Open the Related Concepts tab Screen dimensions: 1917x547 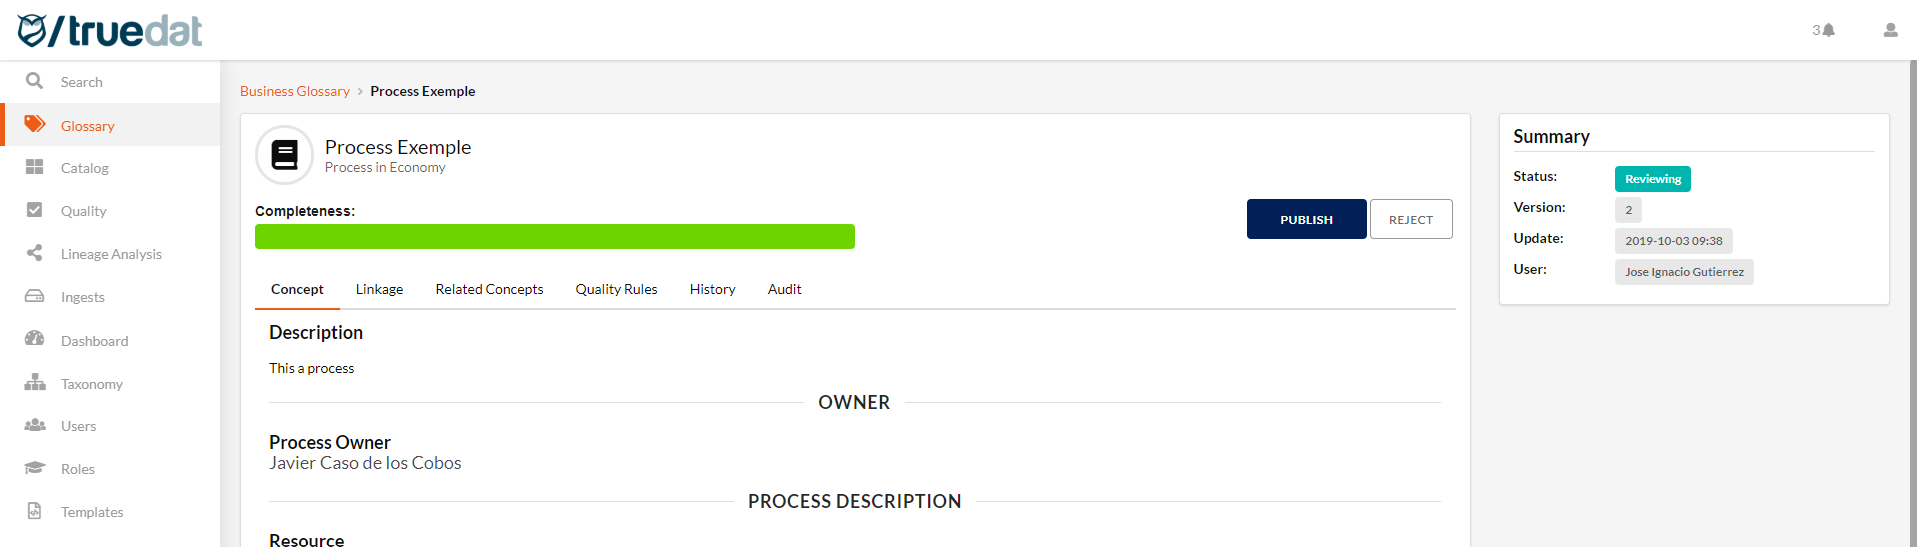coord(489,289)
